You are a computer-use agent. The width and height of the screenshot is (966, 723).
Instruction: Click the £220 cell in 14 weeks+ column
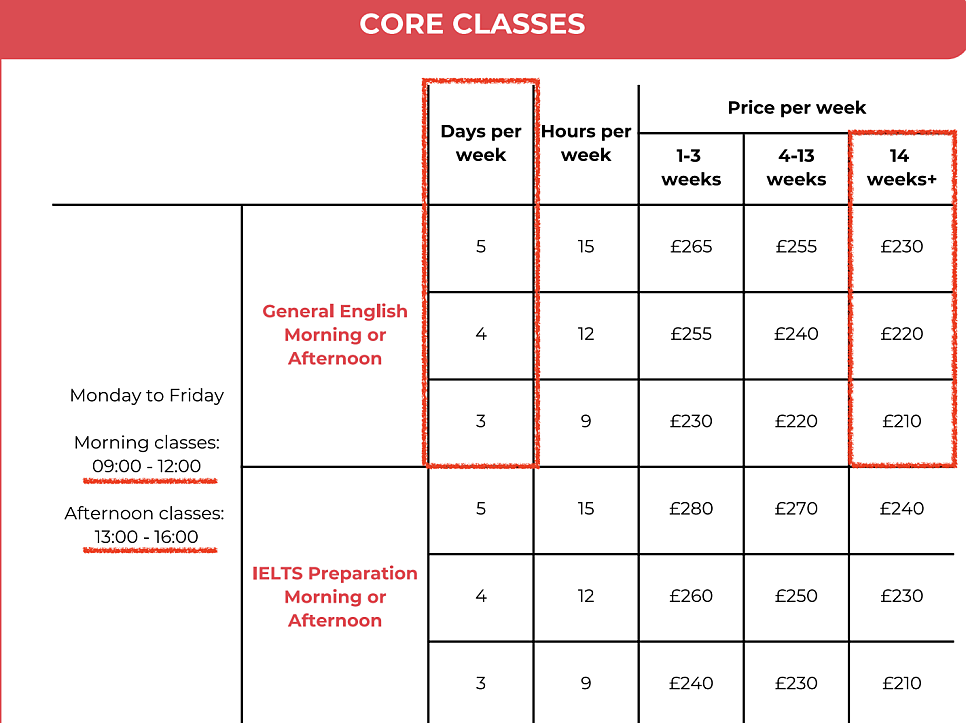[901, 334]
